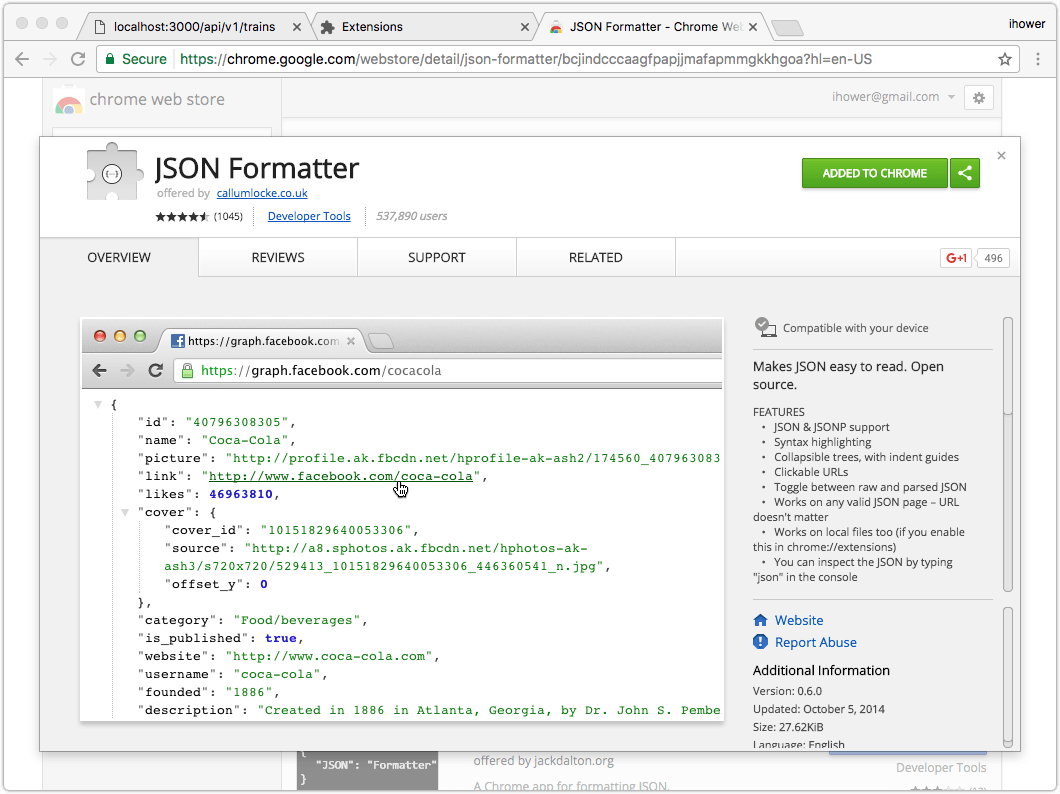
Task: Click the JSON Formatter screenshot preview
Action: point(402,519)
